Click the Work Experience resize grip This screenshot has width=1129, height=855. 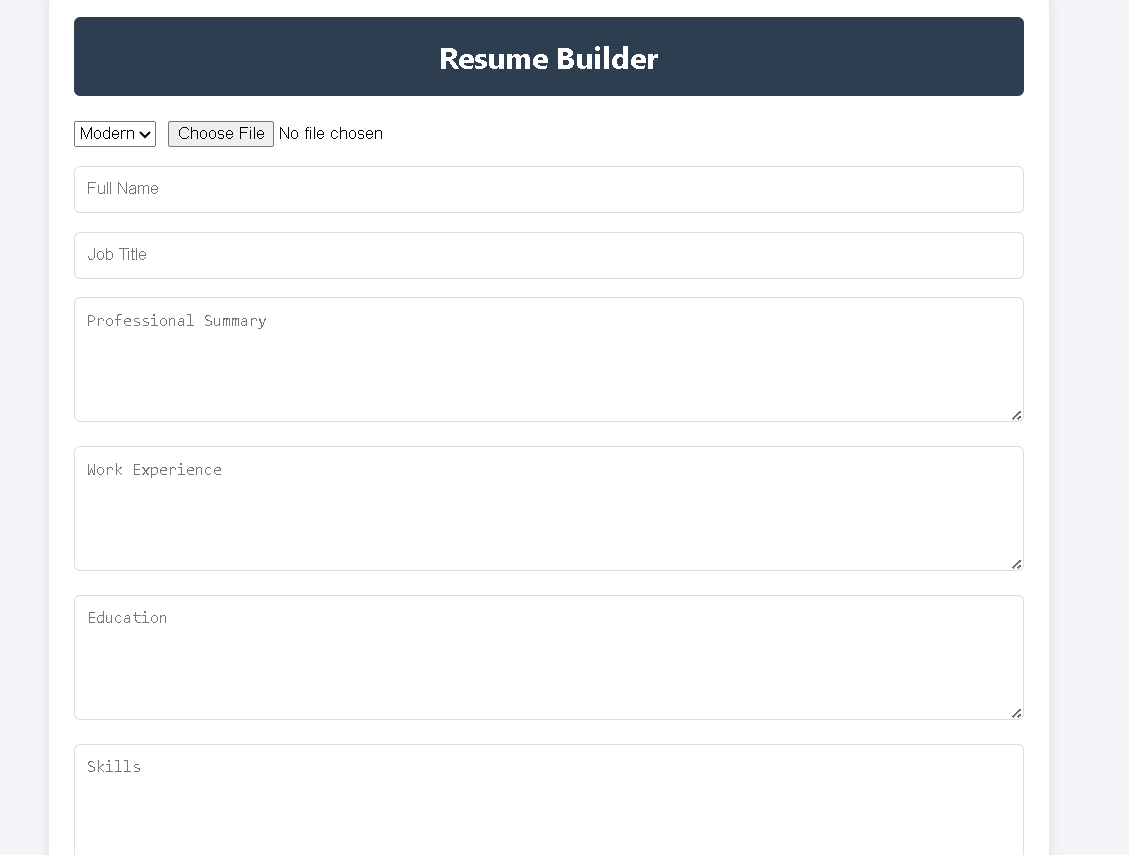tap(1015, 562)
